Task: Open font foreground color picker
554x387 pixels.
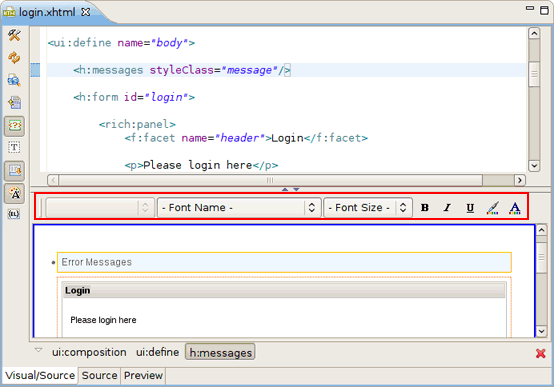Action: click(x=515, y=207)
